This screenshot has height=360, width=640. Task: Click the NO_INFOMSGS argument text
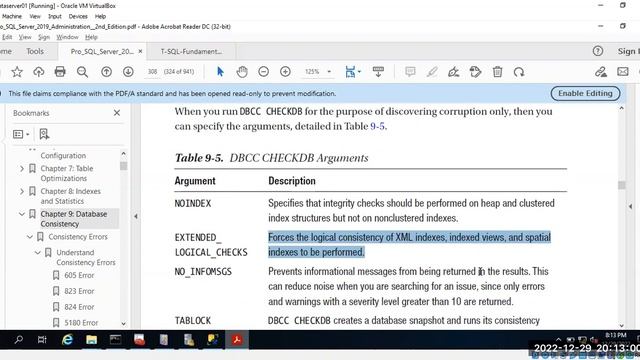[203, 271]
